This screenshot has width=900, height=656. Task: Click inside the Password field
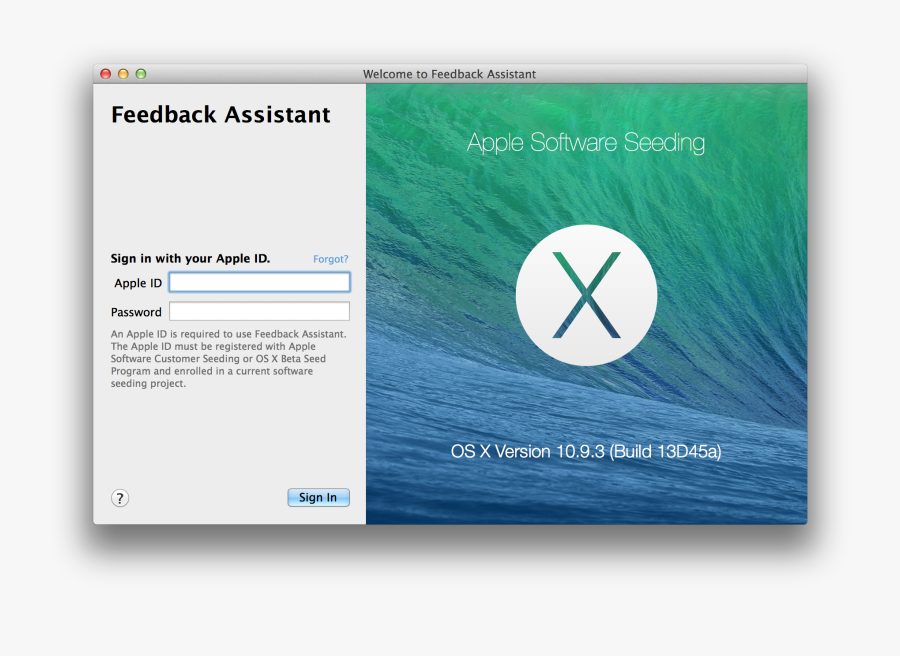coord(259,311)
